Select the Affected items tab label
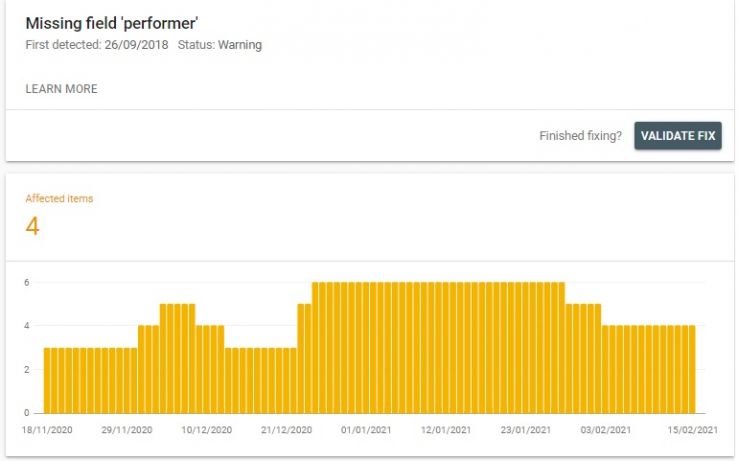This screenshot has height=461, width=738. click(x=59, y=199)
